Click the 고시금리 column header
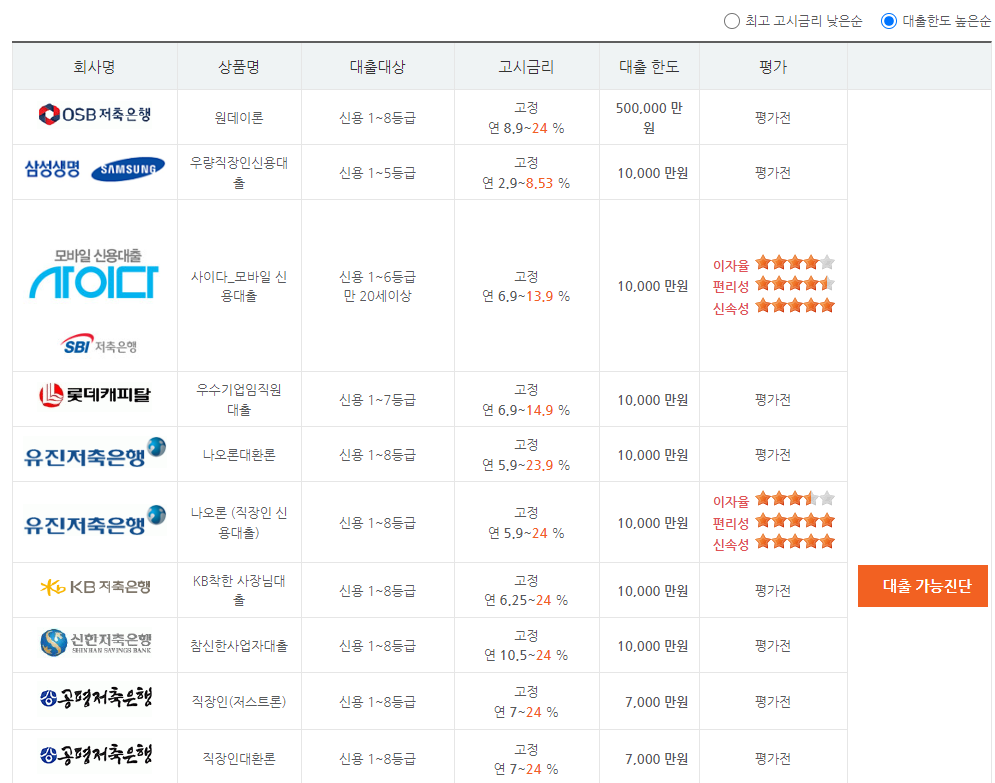 point(526,67)
